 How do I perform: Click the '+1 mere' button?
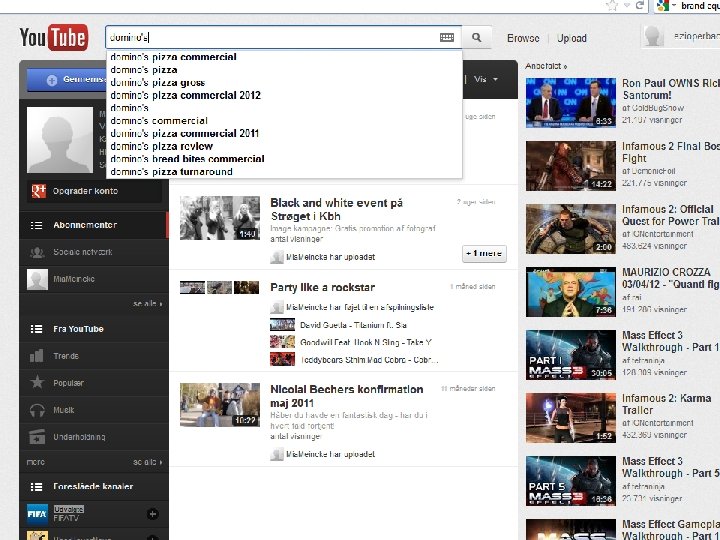(x=484, y=253)
